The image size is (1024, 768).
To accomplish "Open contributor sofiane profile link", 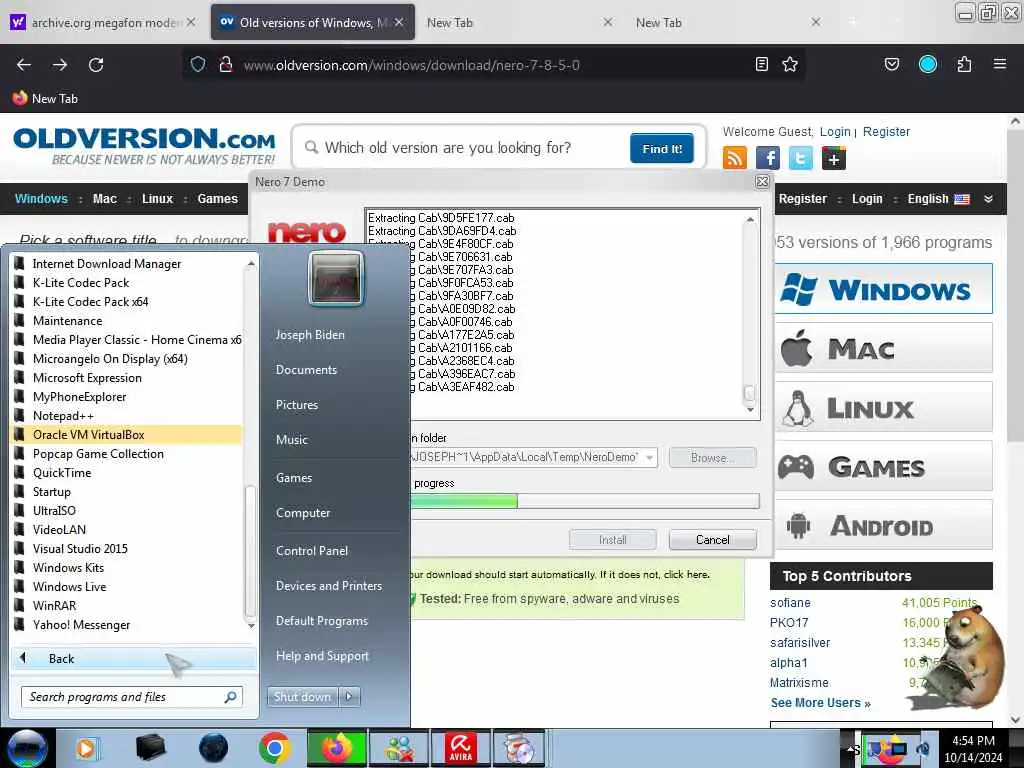I will pyautogui.click(x=790, y=603).
